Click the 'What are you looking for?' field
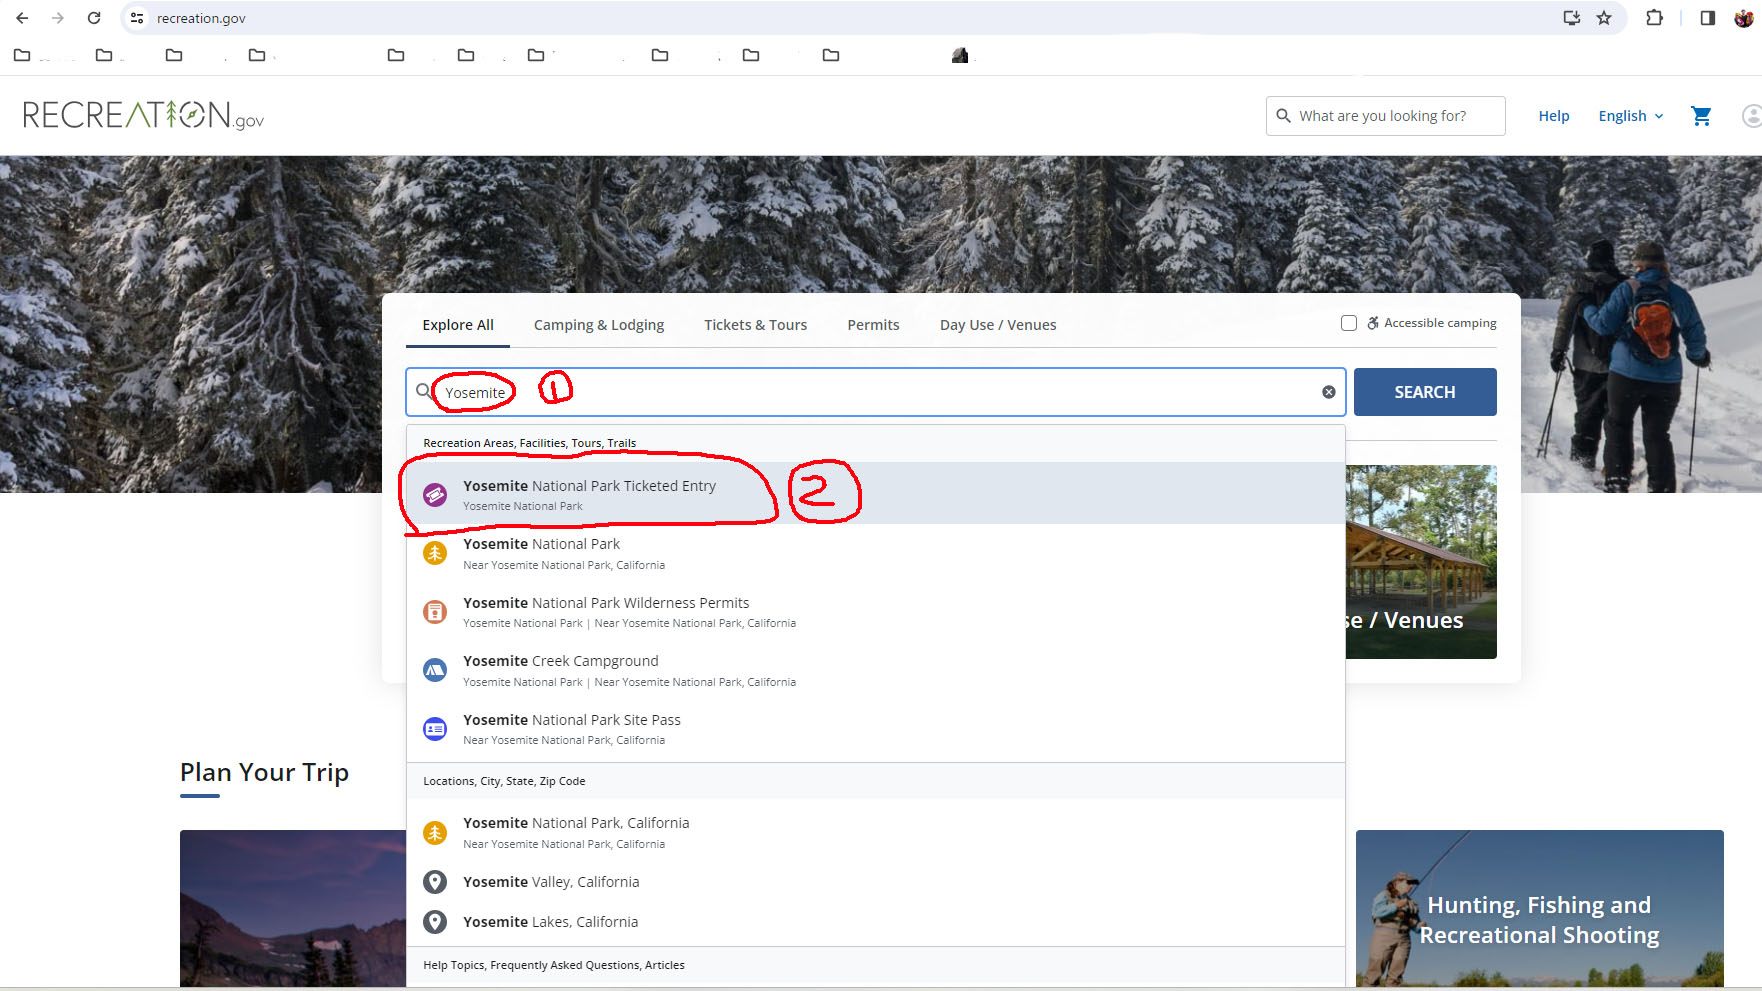1762x991 pixels. pos(1396,116)
